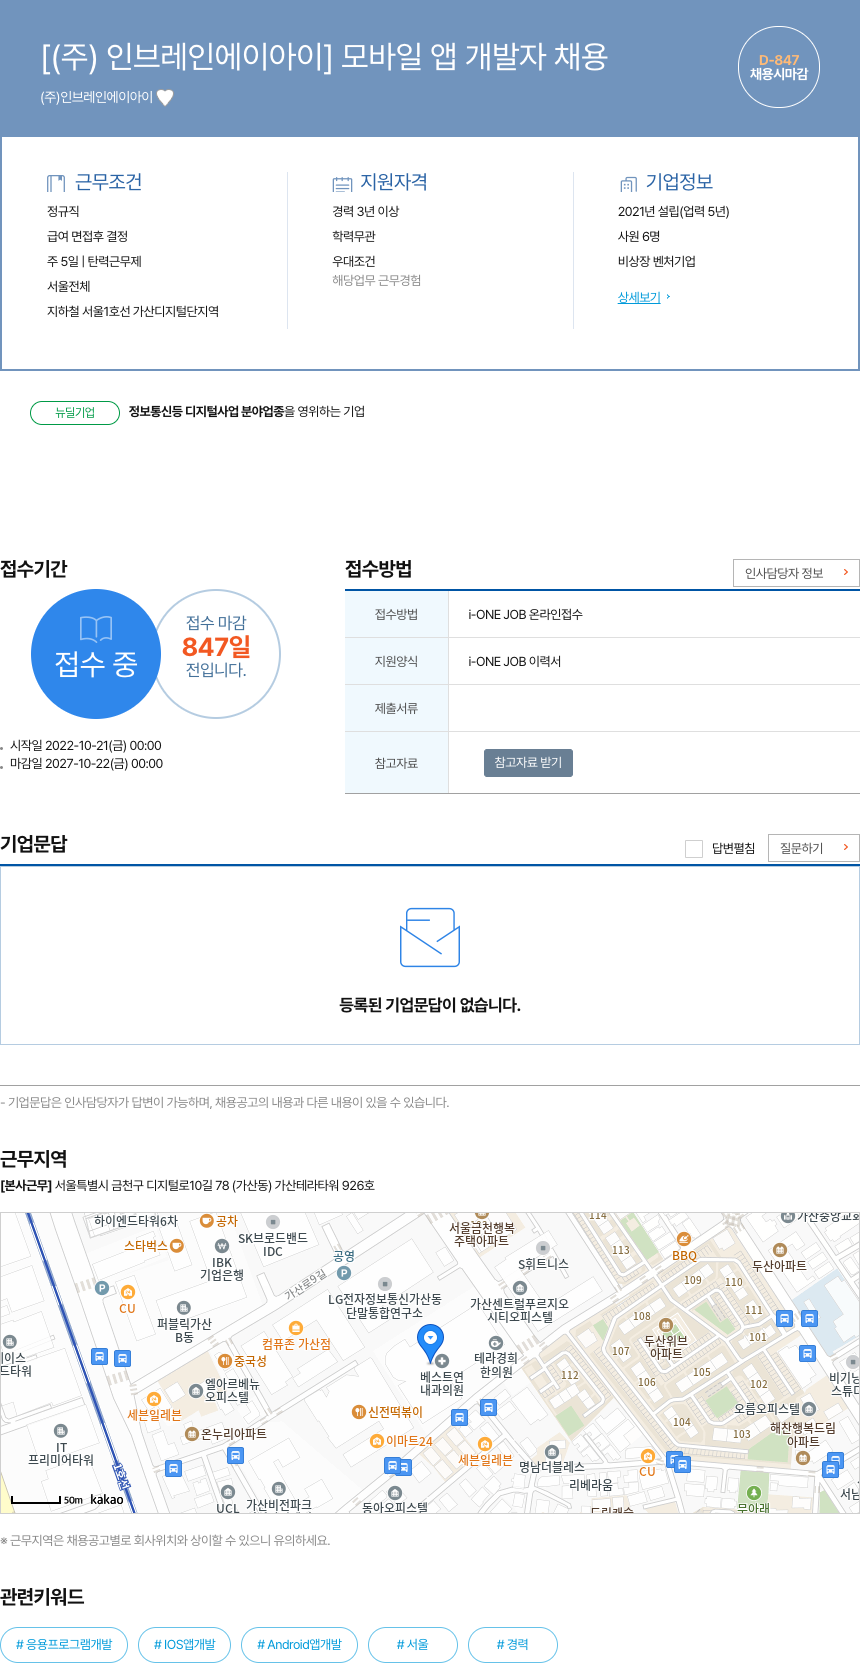This screenshot has width=860, height=1664.
Task: Download via 참고자료 받기 button
Action: (528, 763)
